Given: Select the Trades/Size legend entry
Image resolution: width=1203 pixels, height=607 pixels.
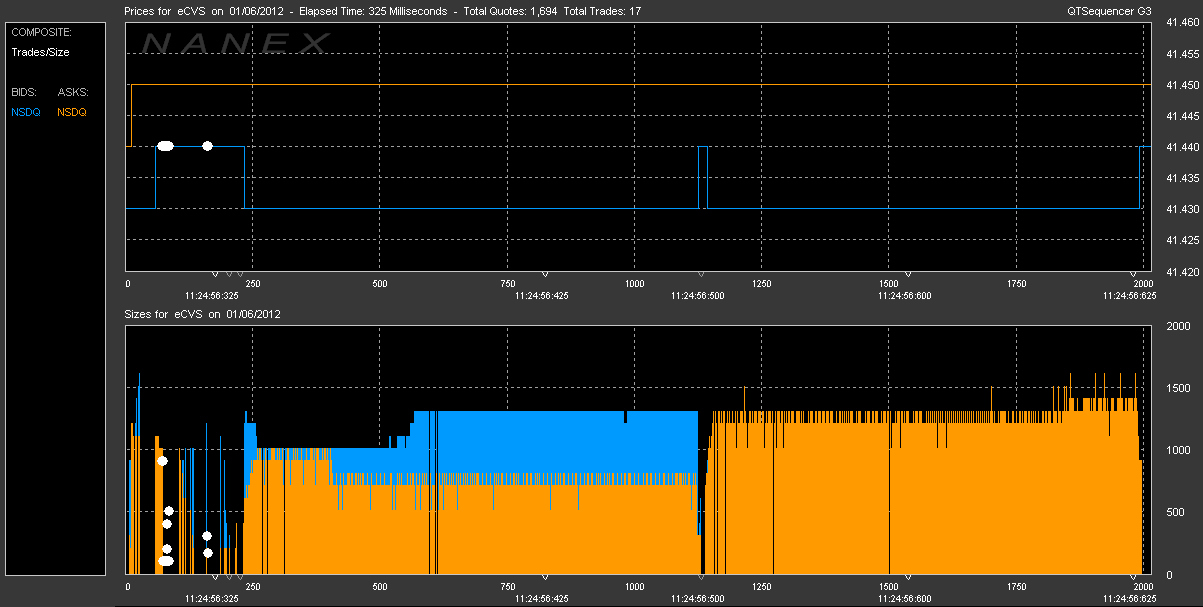Looking at the screenshot, I should coord(41,52).
